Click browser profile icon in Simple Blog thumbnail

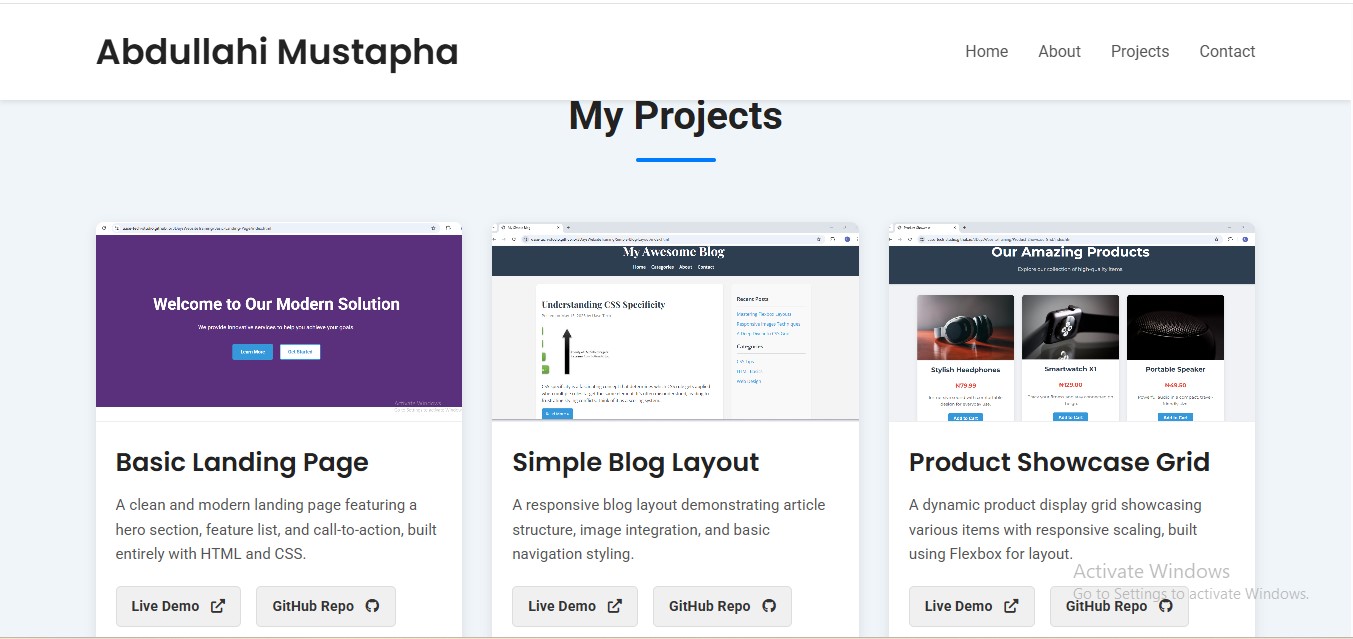(x=848, y=241)
